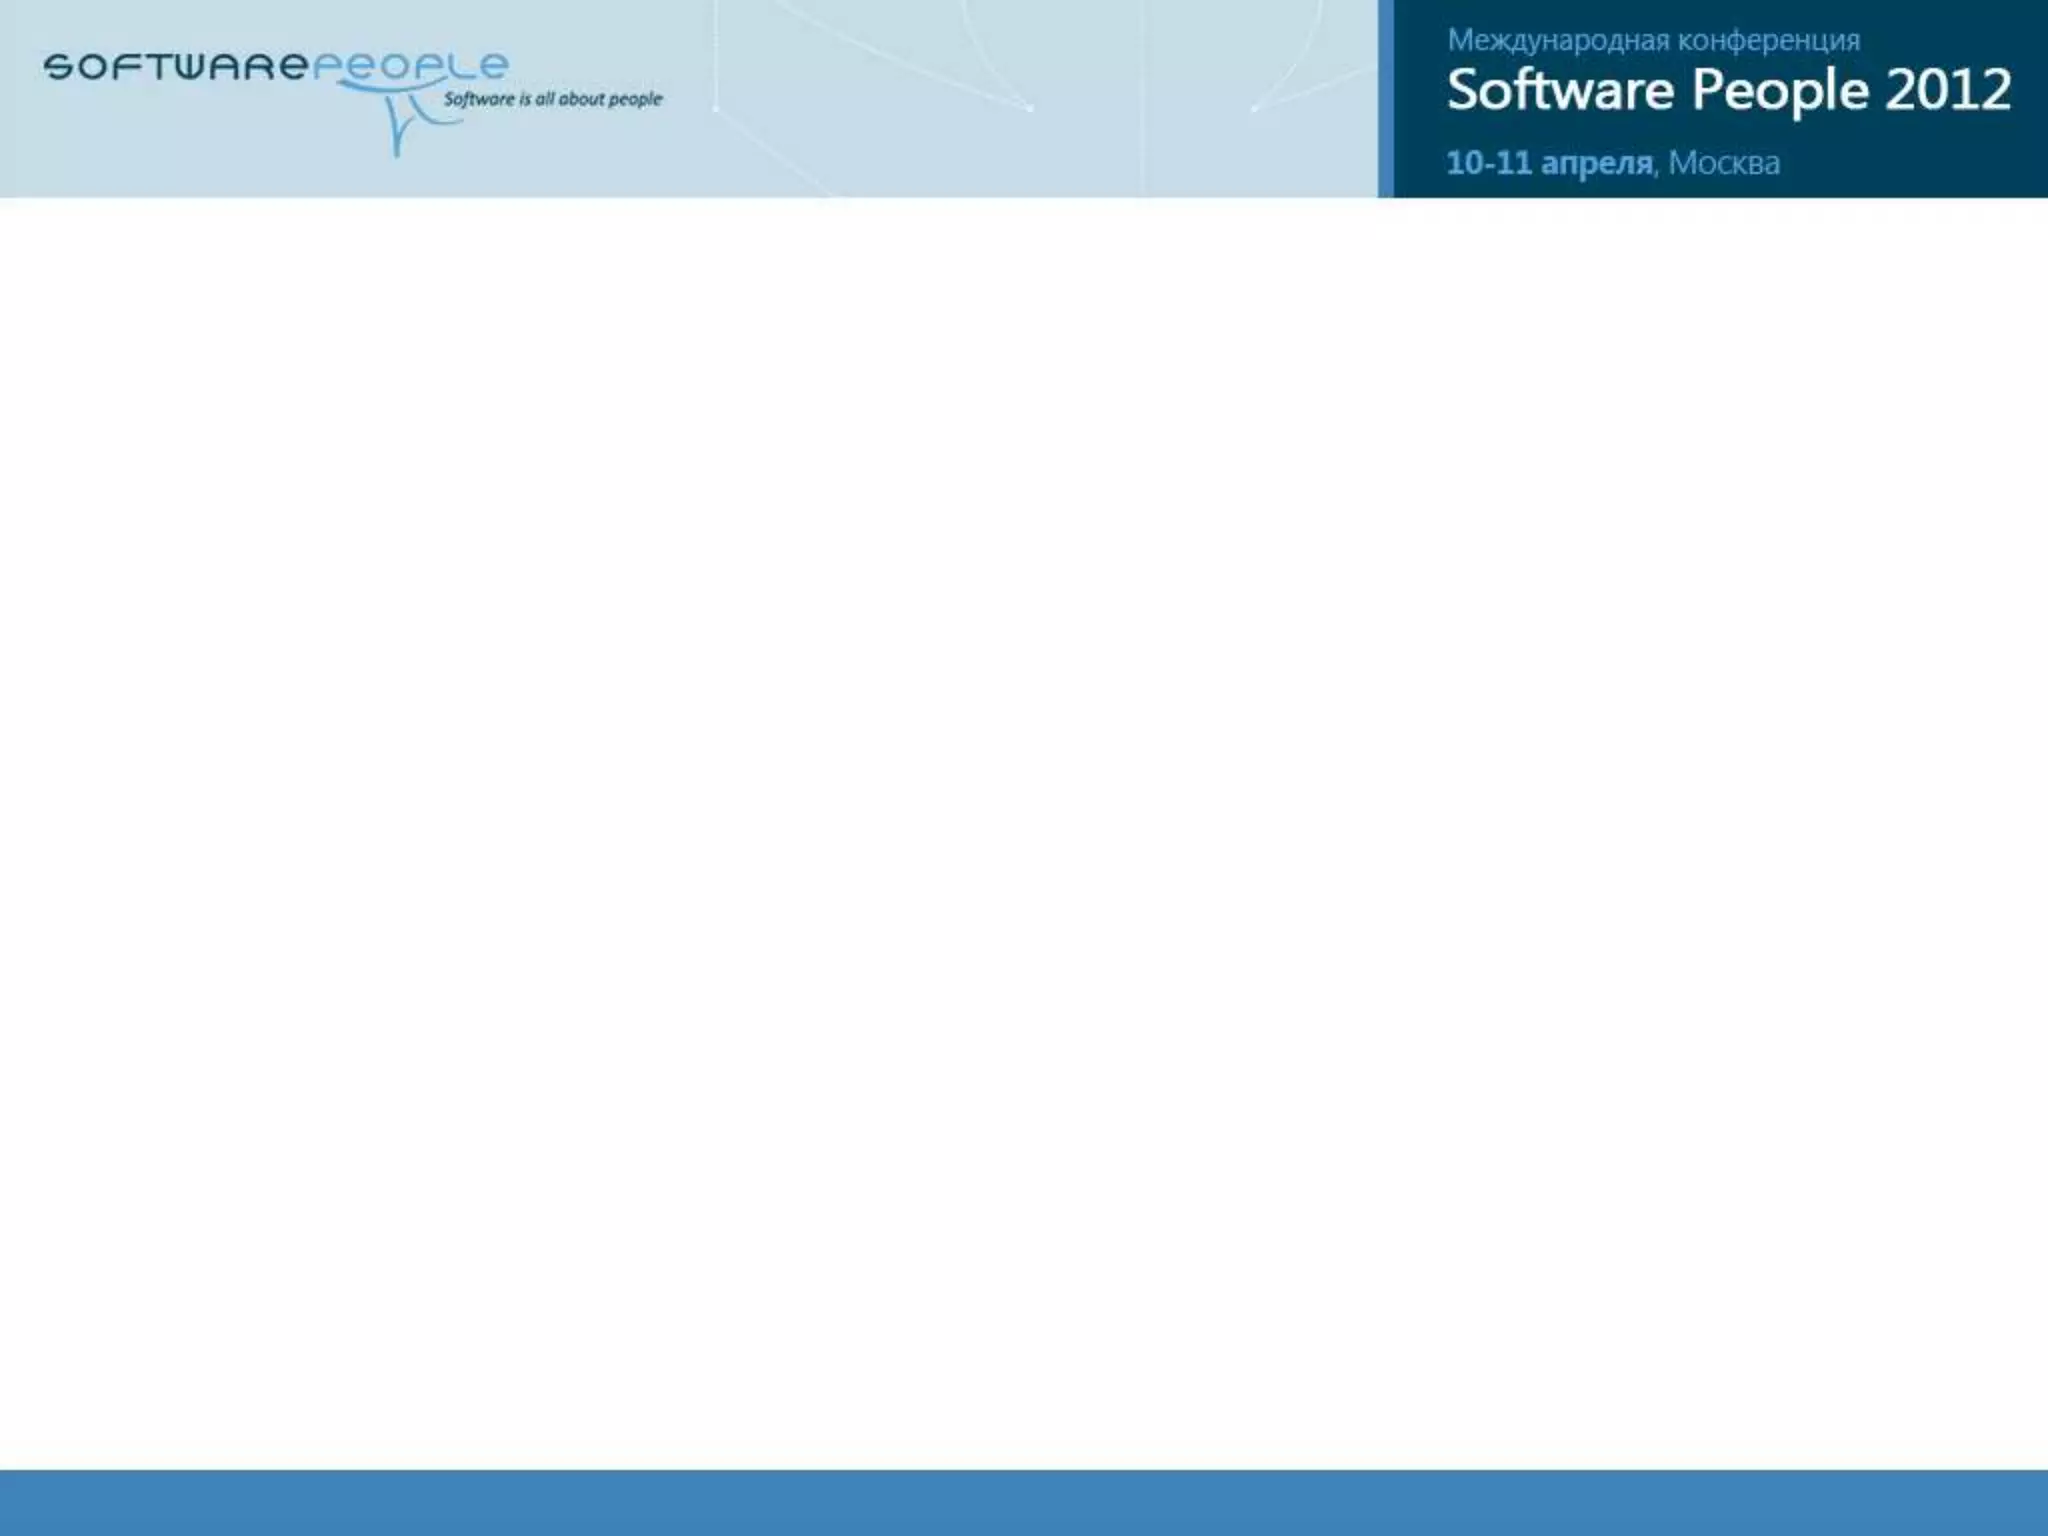Screen dimensions: 2048x1536
Task: Click the blue footer bar
Action: [1024, 1502]
